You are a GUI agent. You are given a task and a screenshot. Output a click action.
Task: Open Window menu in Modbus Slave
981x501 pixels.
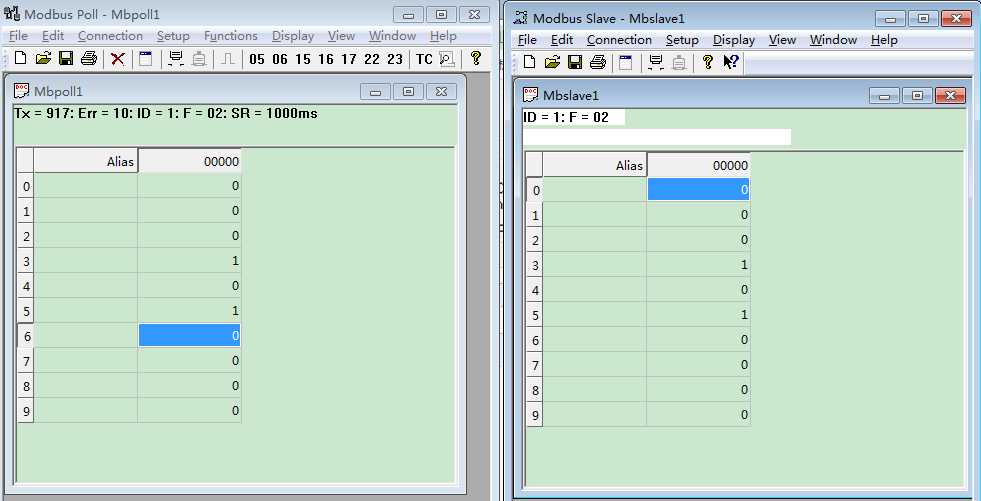tap(833, 39)
